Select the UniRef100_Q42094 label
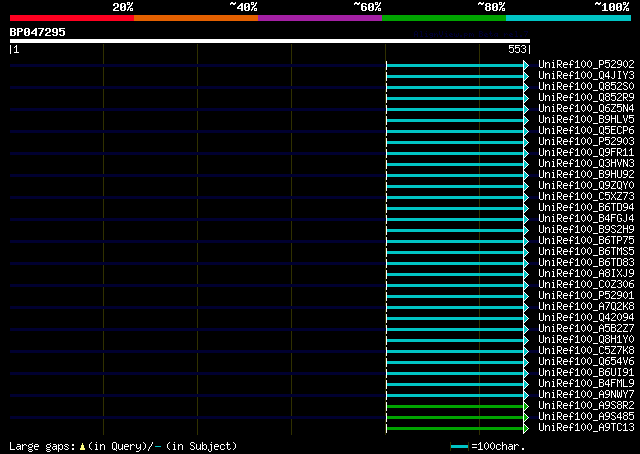The height and width of the screenshot is (454, 640). (x=586, y=318)
